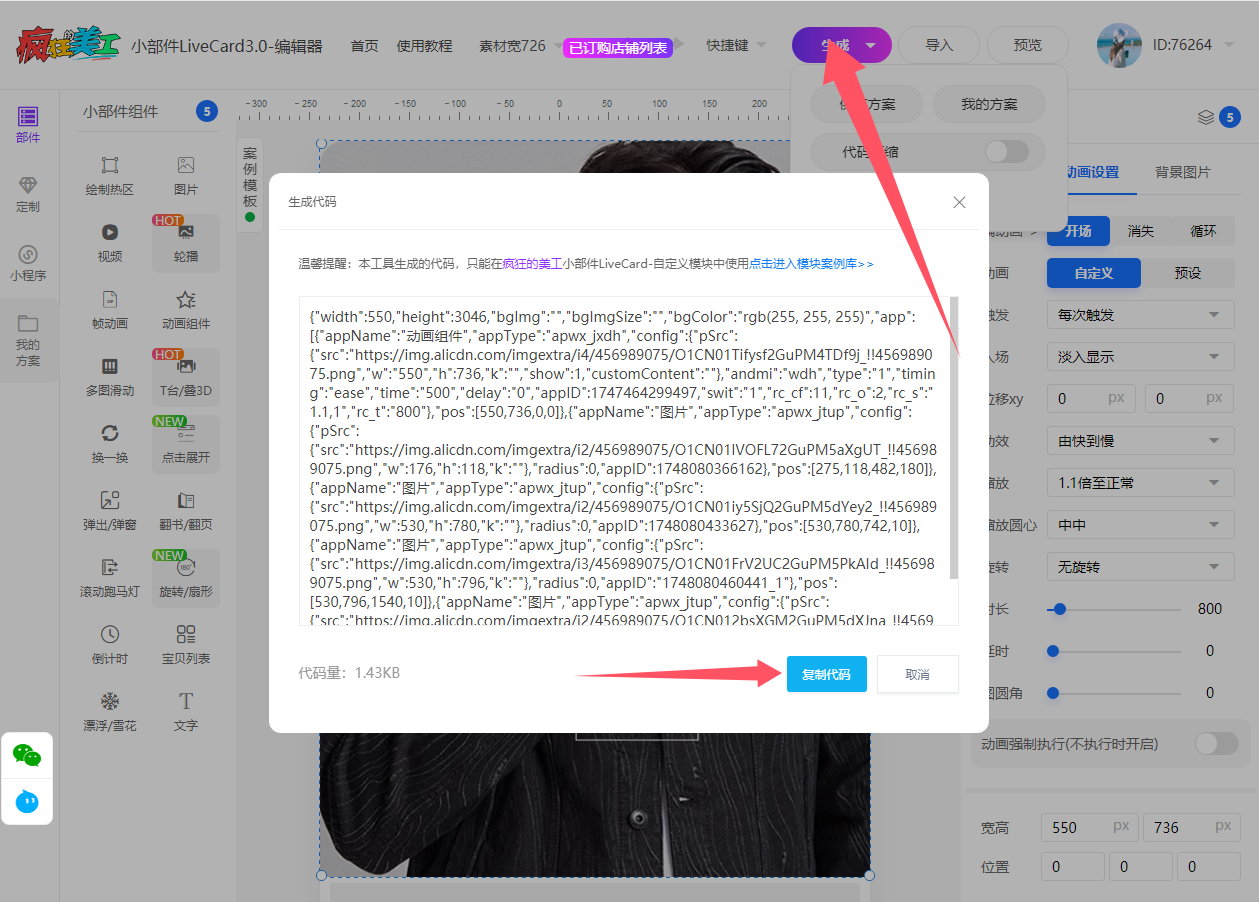Open the 定制 sidebar section
Image resolution: width=1259 pixels, height=902 pixels.
[x=28, y=194]
